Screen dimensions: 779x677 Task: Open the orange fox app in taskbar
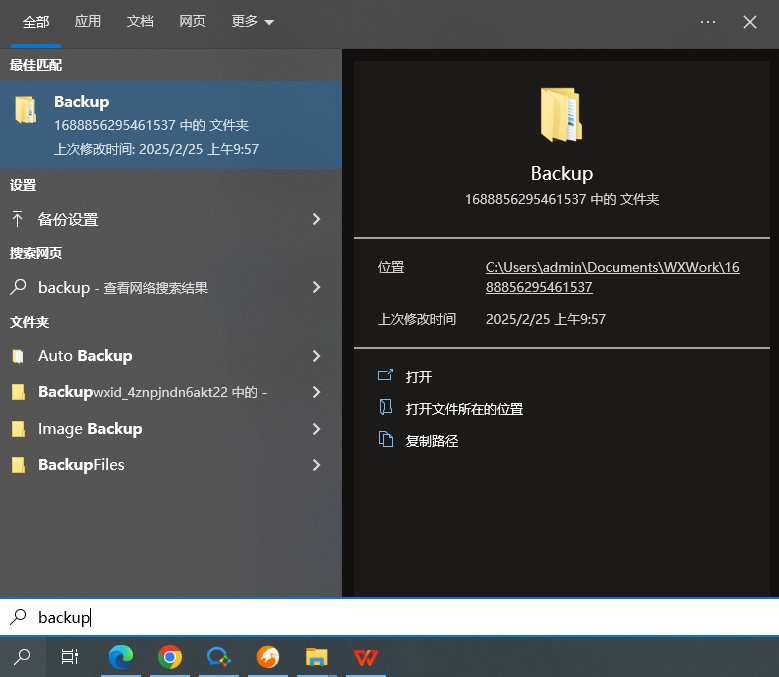(267, 657)
